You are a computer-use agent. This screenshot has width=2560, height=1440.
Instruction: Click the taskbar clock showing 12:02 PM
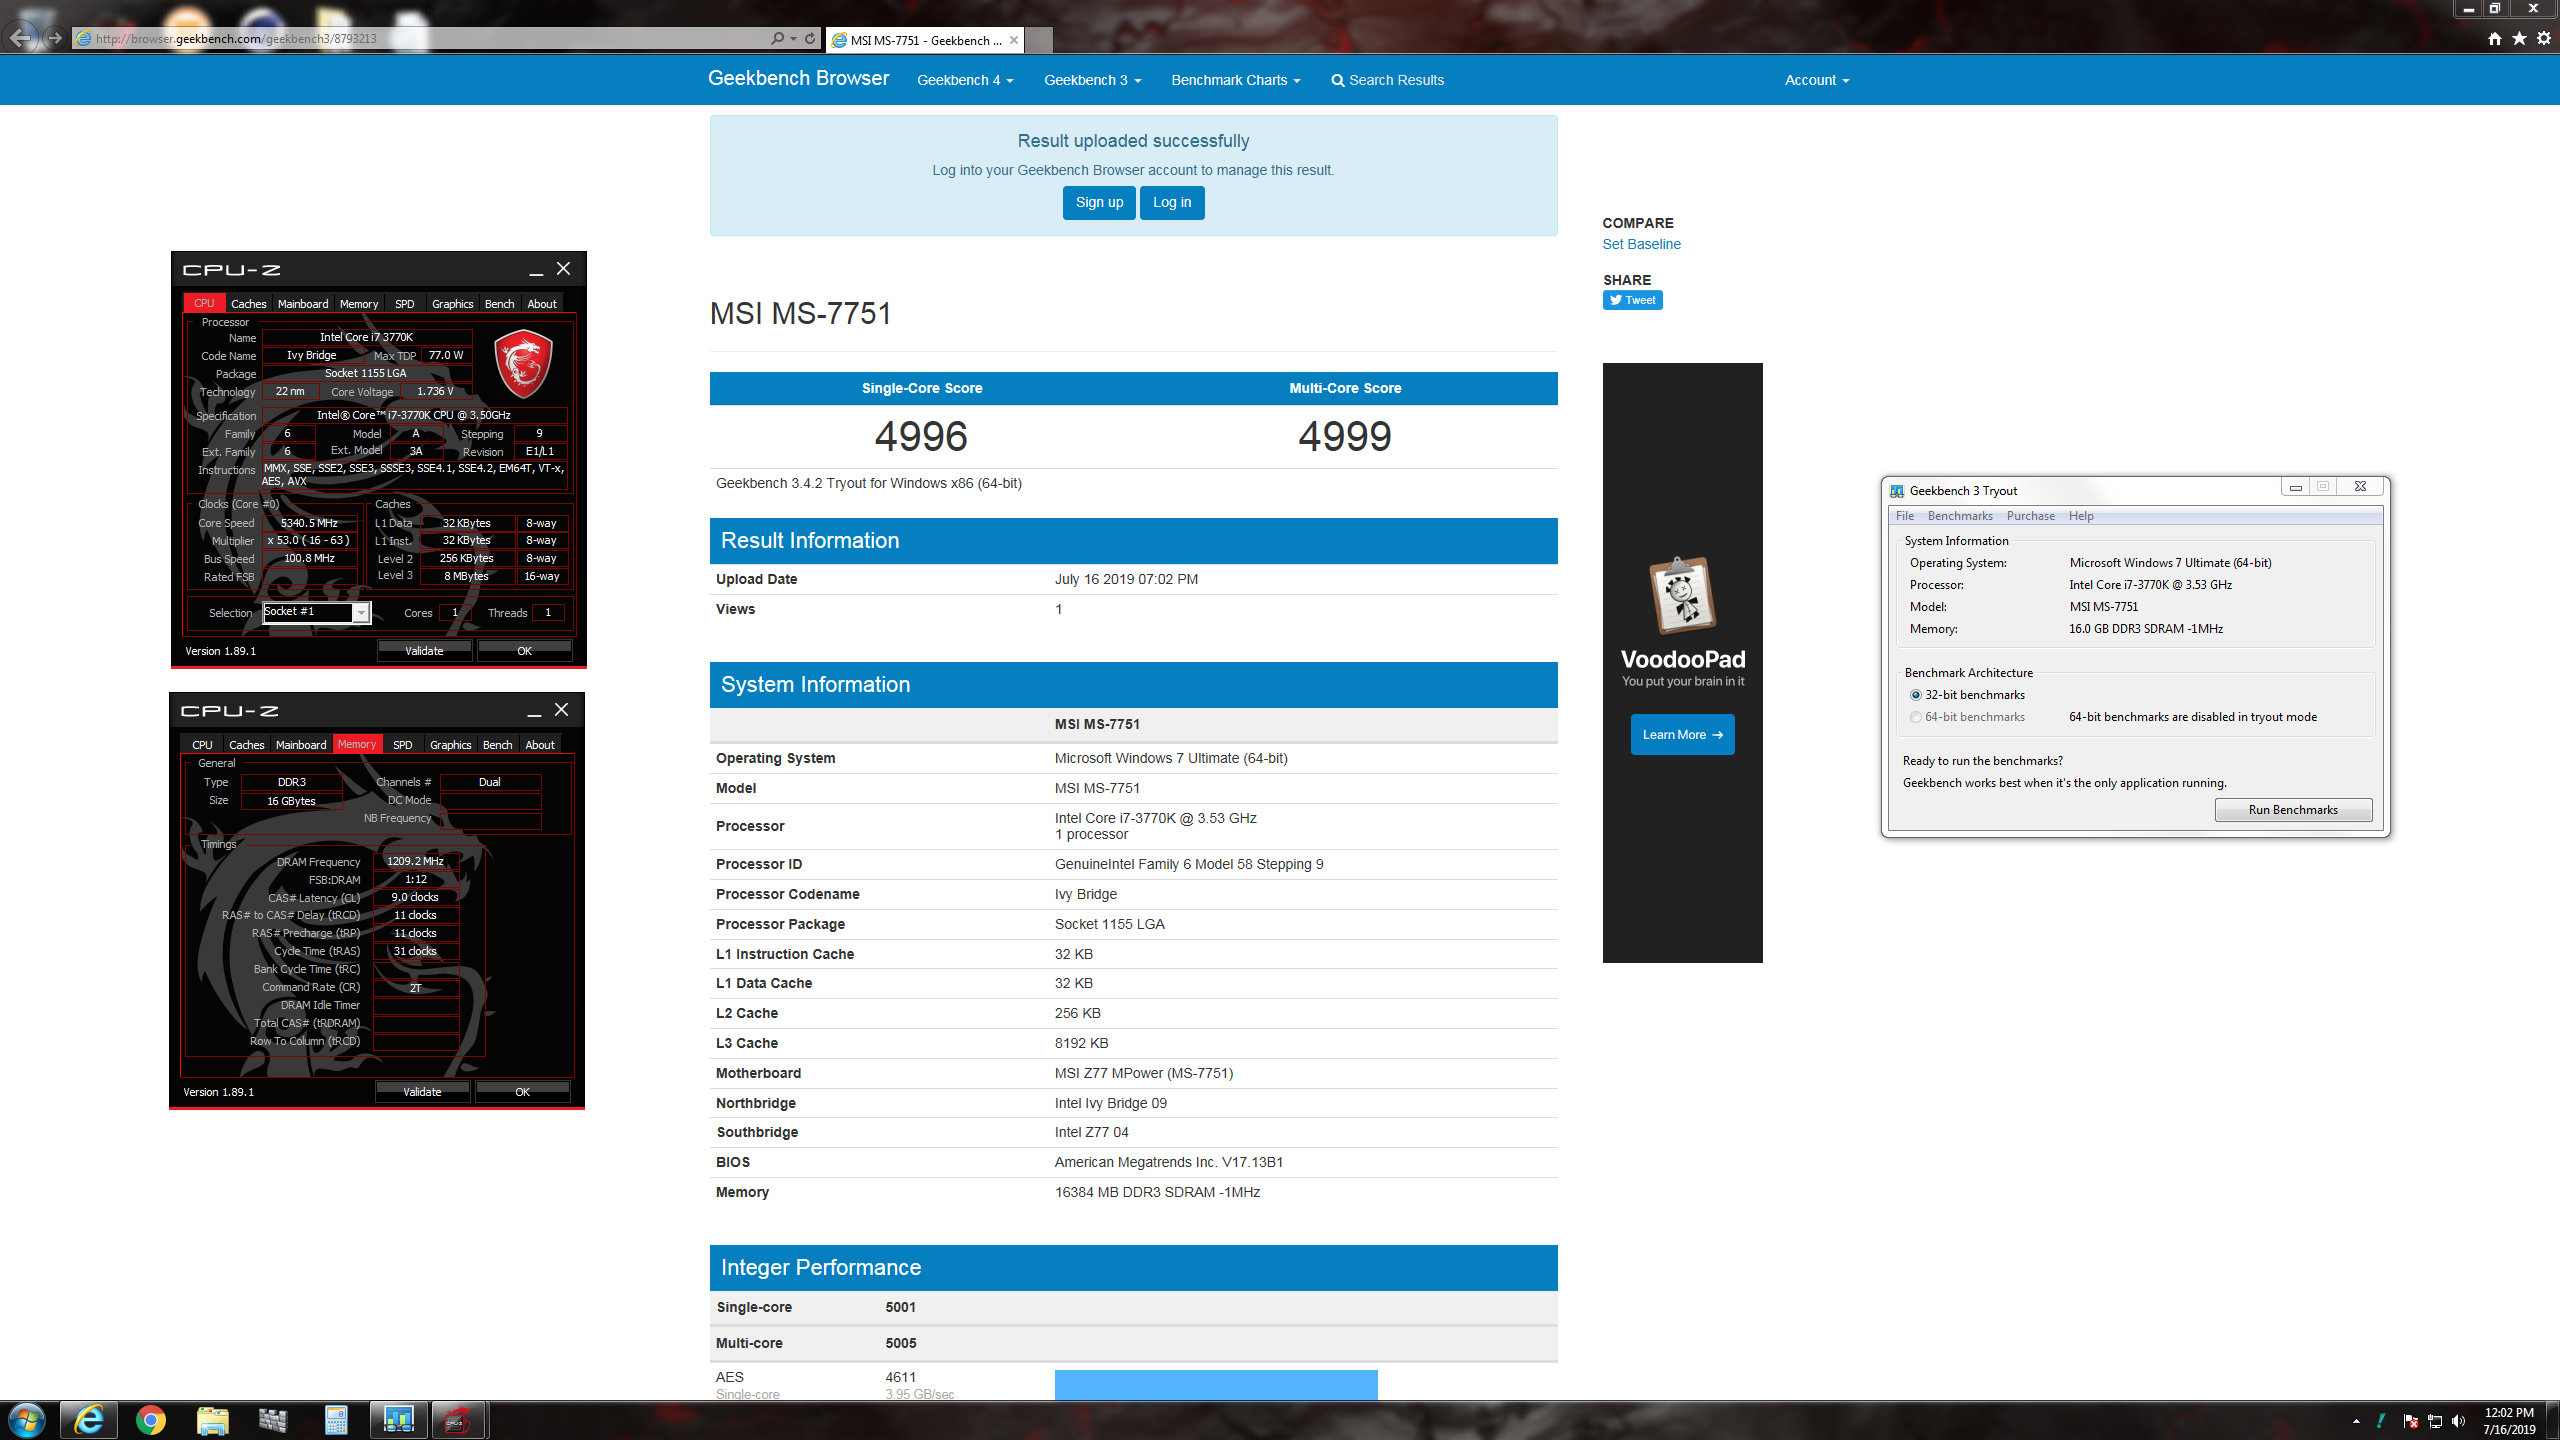click(x=2509, y=1421)
